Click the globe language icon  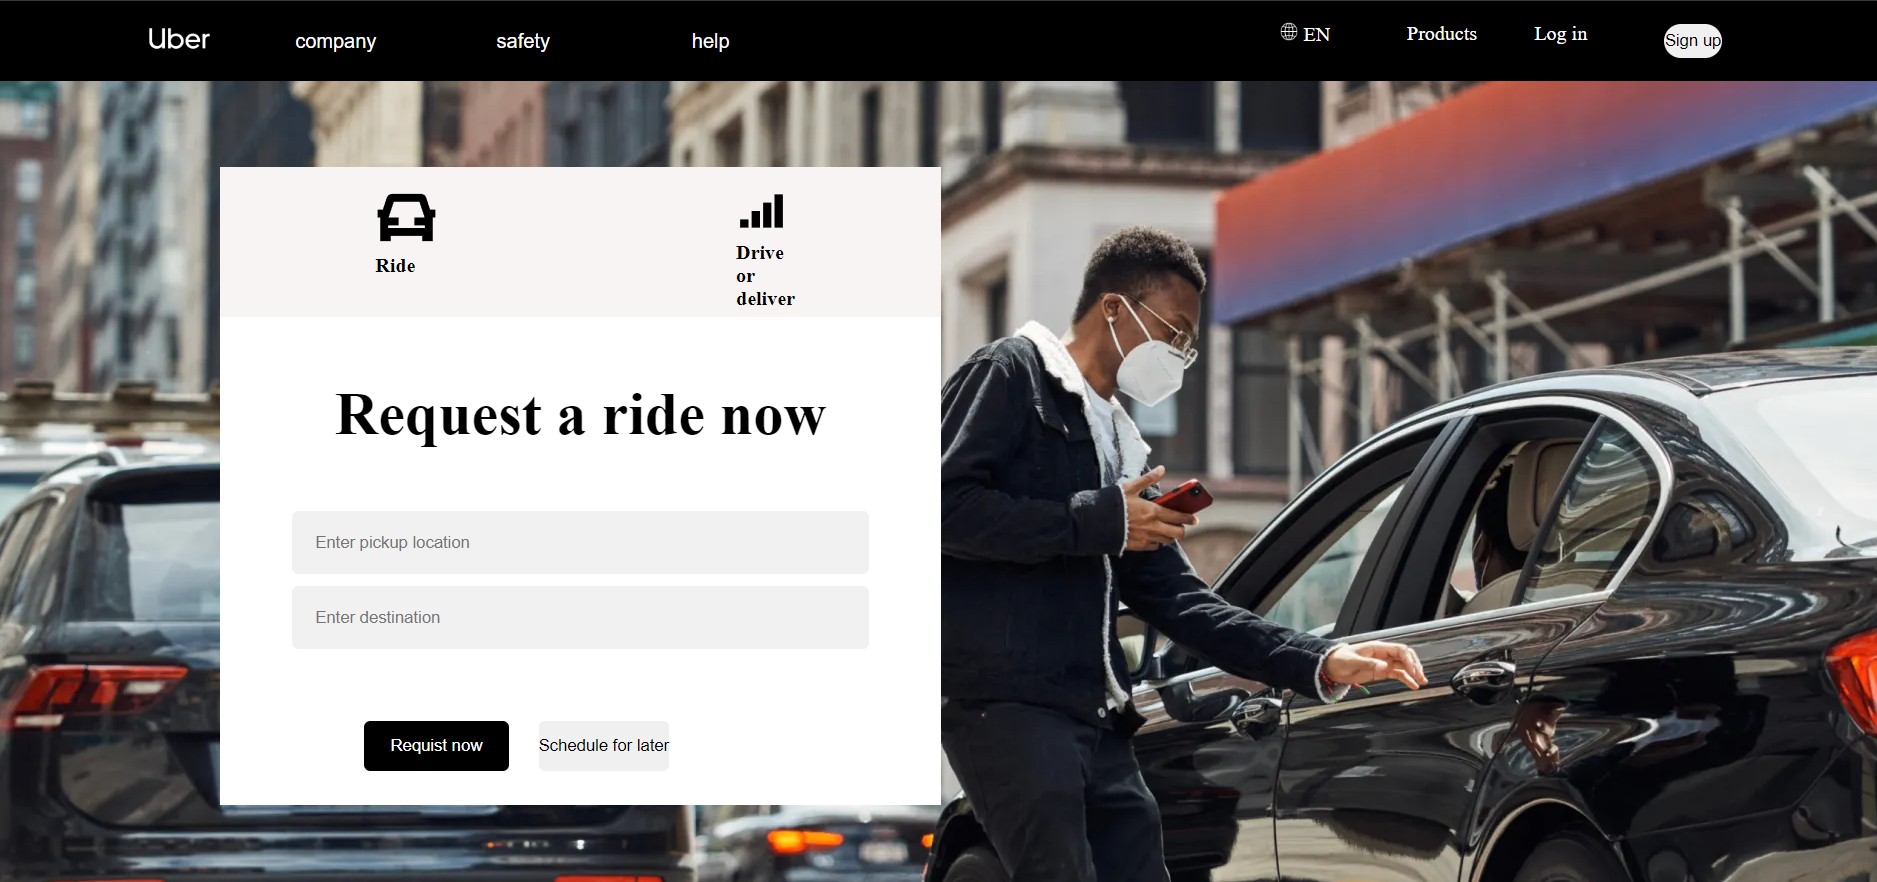click(1289, 32)
